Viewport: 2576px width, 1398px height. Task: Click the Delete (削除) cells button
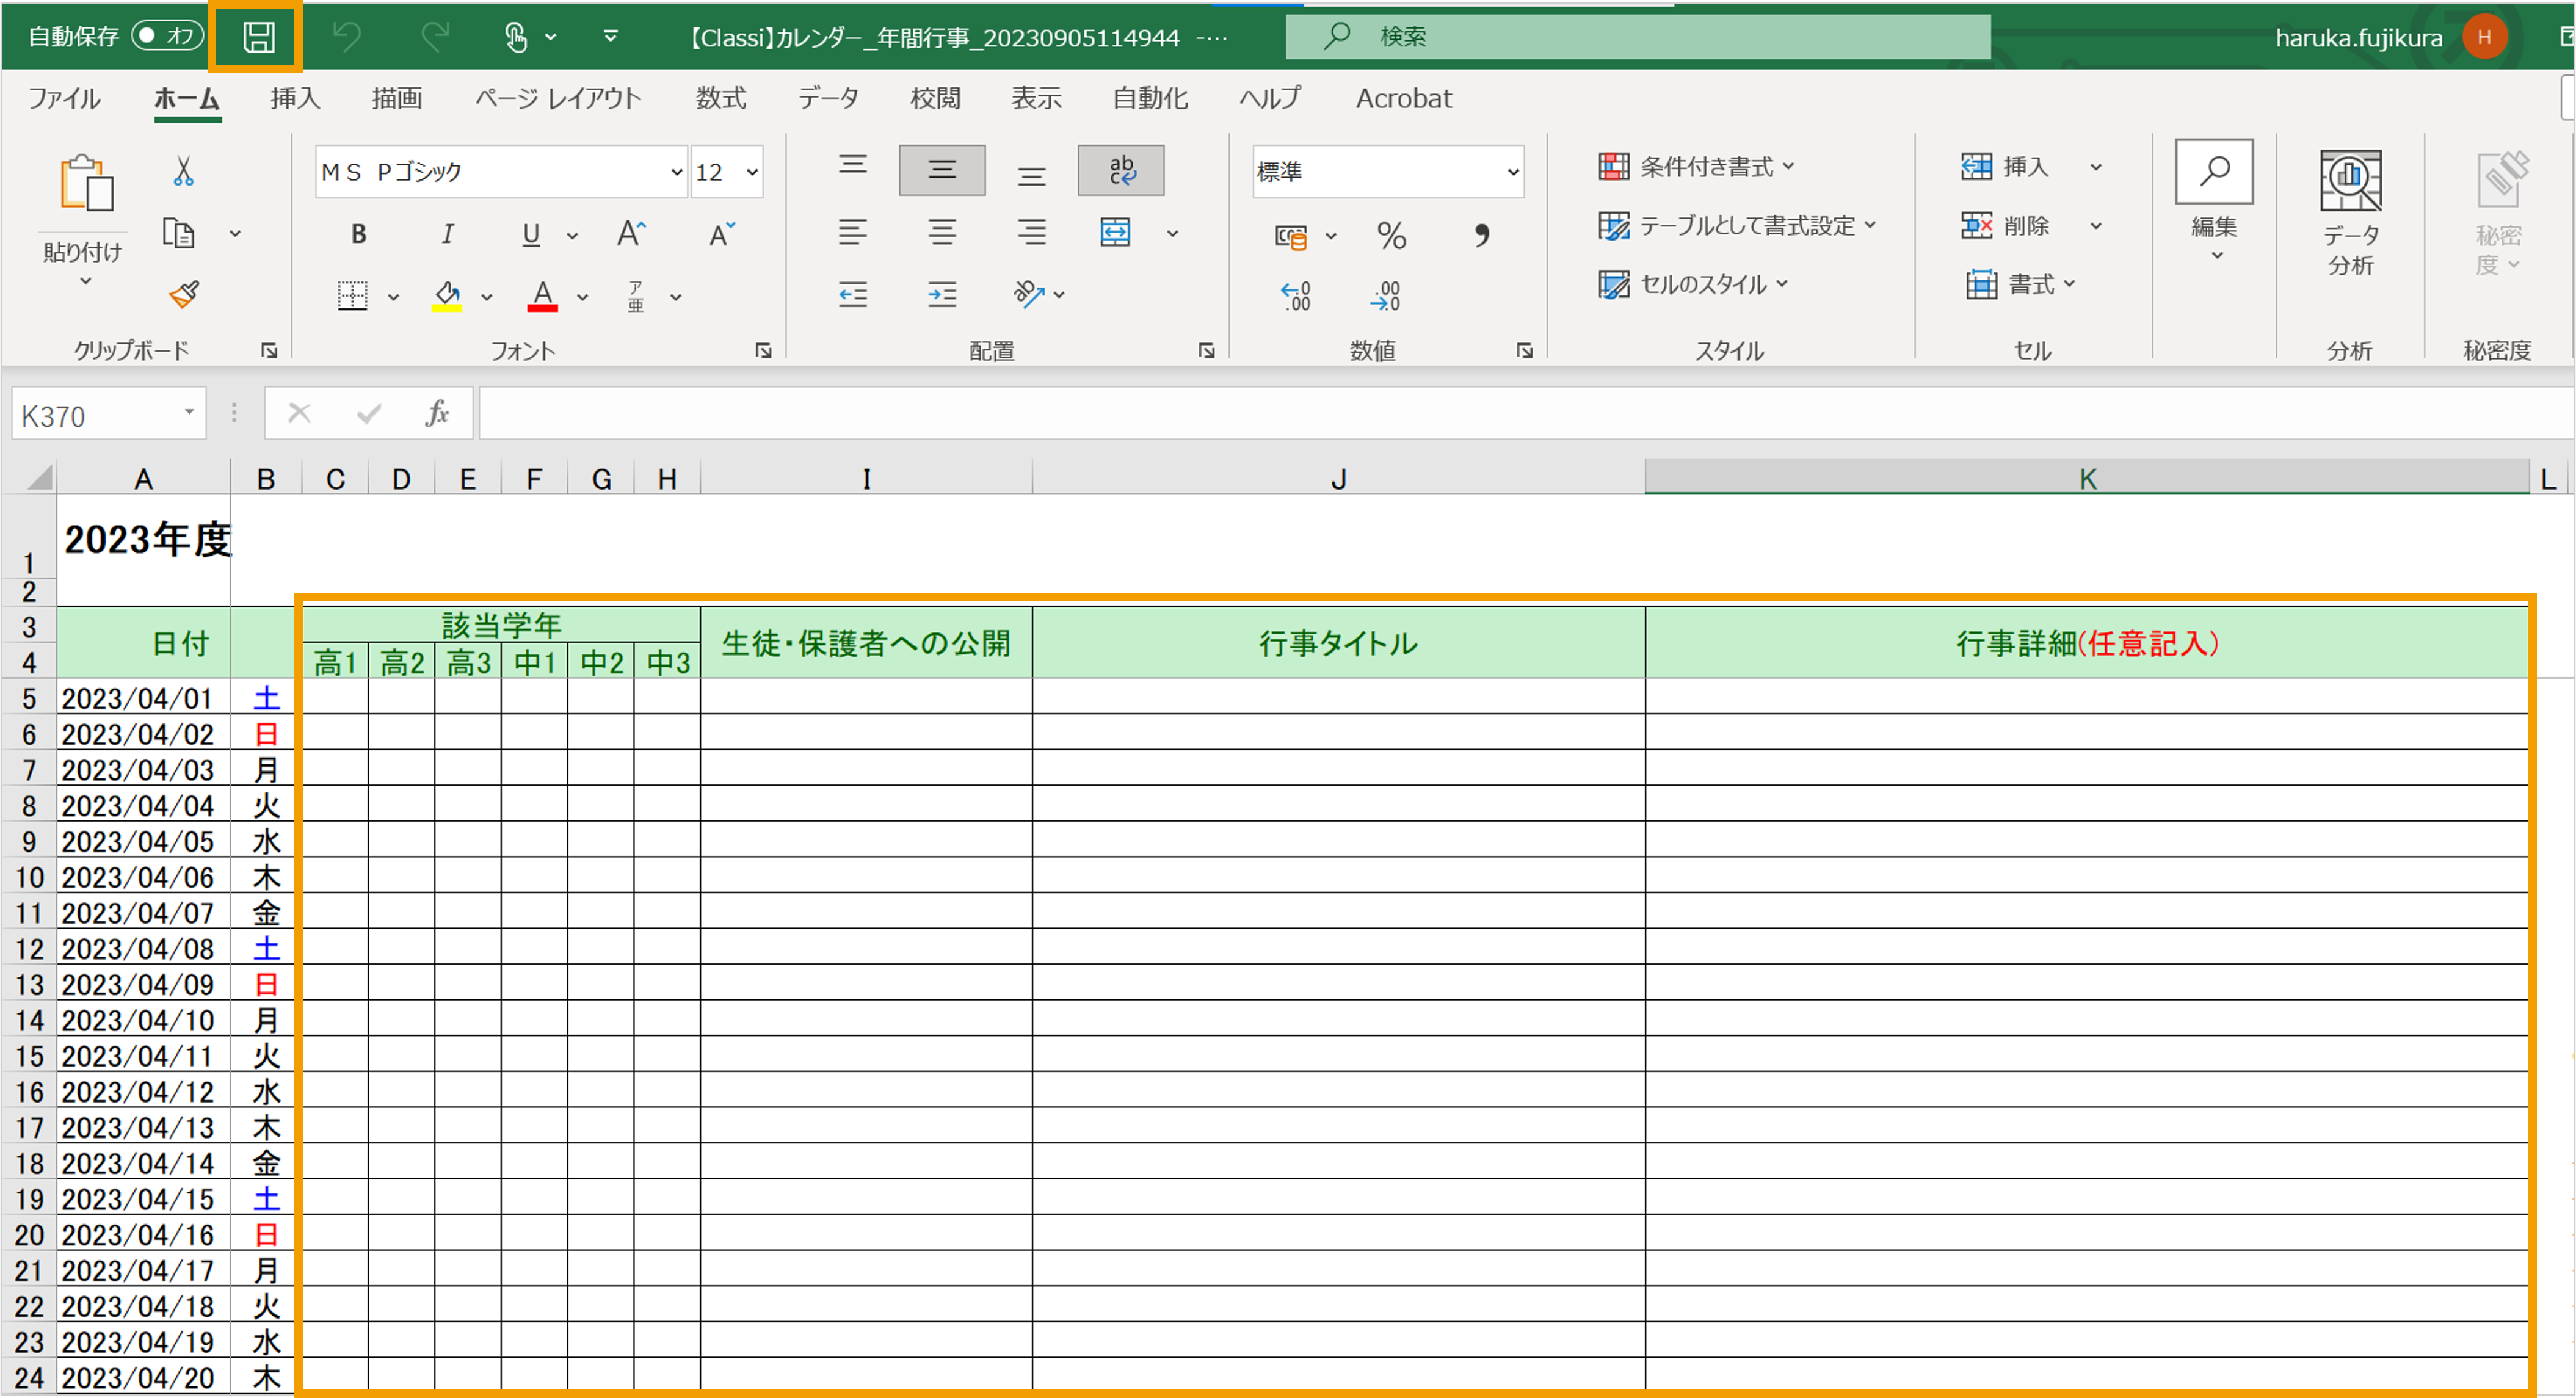click(2004, 226)
